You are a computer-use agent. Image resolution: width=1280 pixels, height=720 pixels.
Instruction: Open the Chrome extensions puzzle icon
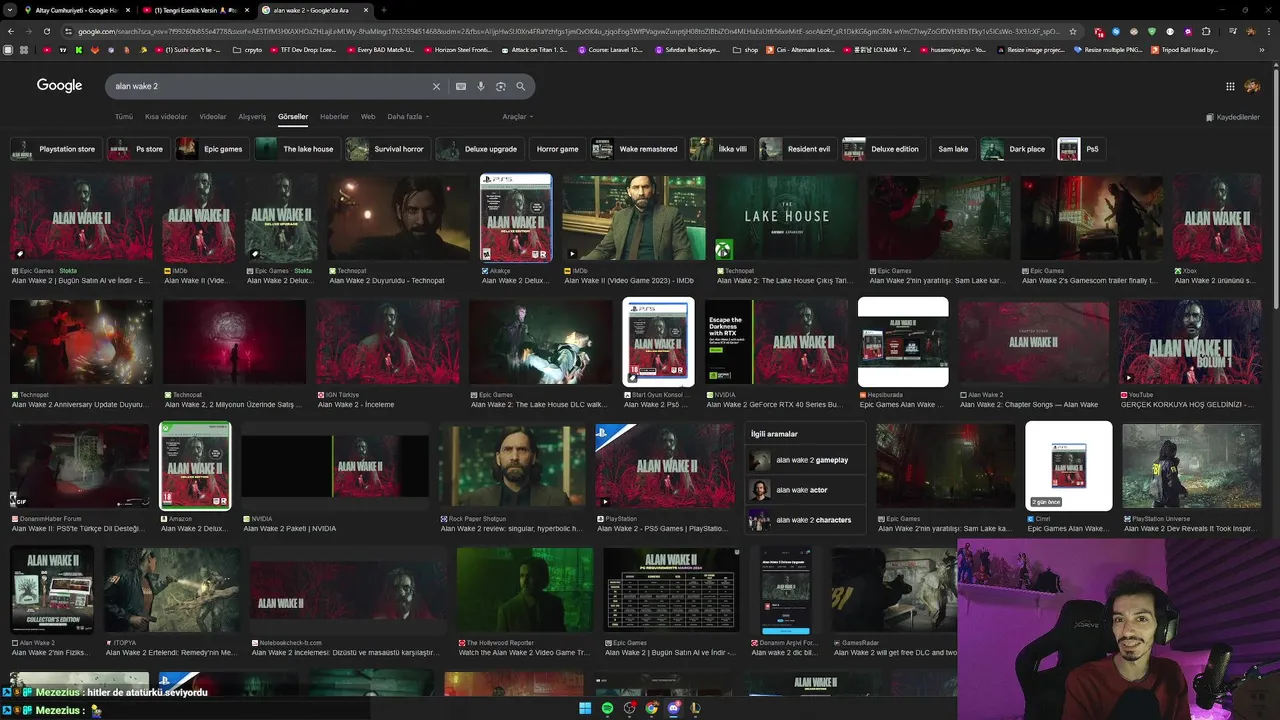click(x=1206, y=31)
